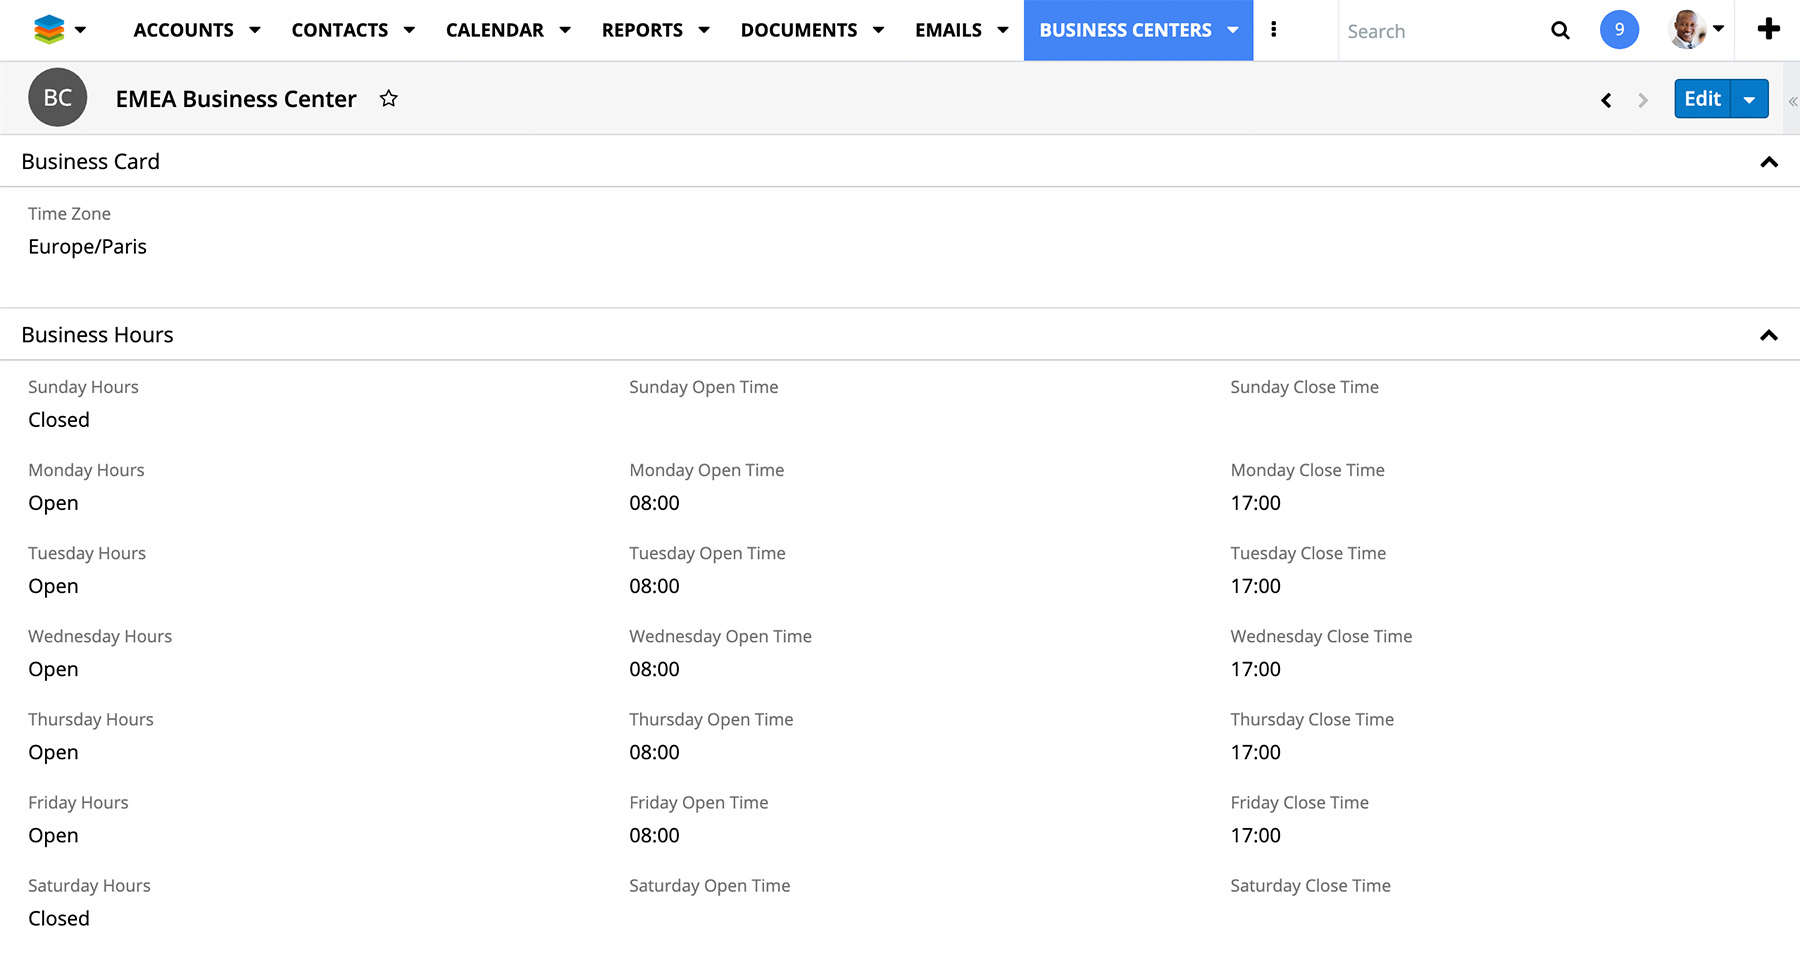Image resolution: width=1800 pixels, height=979 pixels.
Task: Click the plus quick create icon
Action: (1768, 30)
